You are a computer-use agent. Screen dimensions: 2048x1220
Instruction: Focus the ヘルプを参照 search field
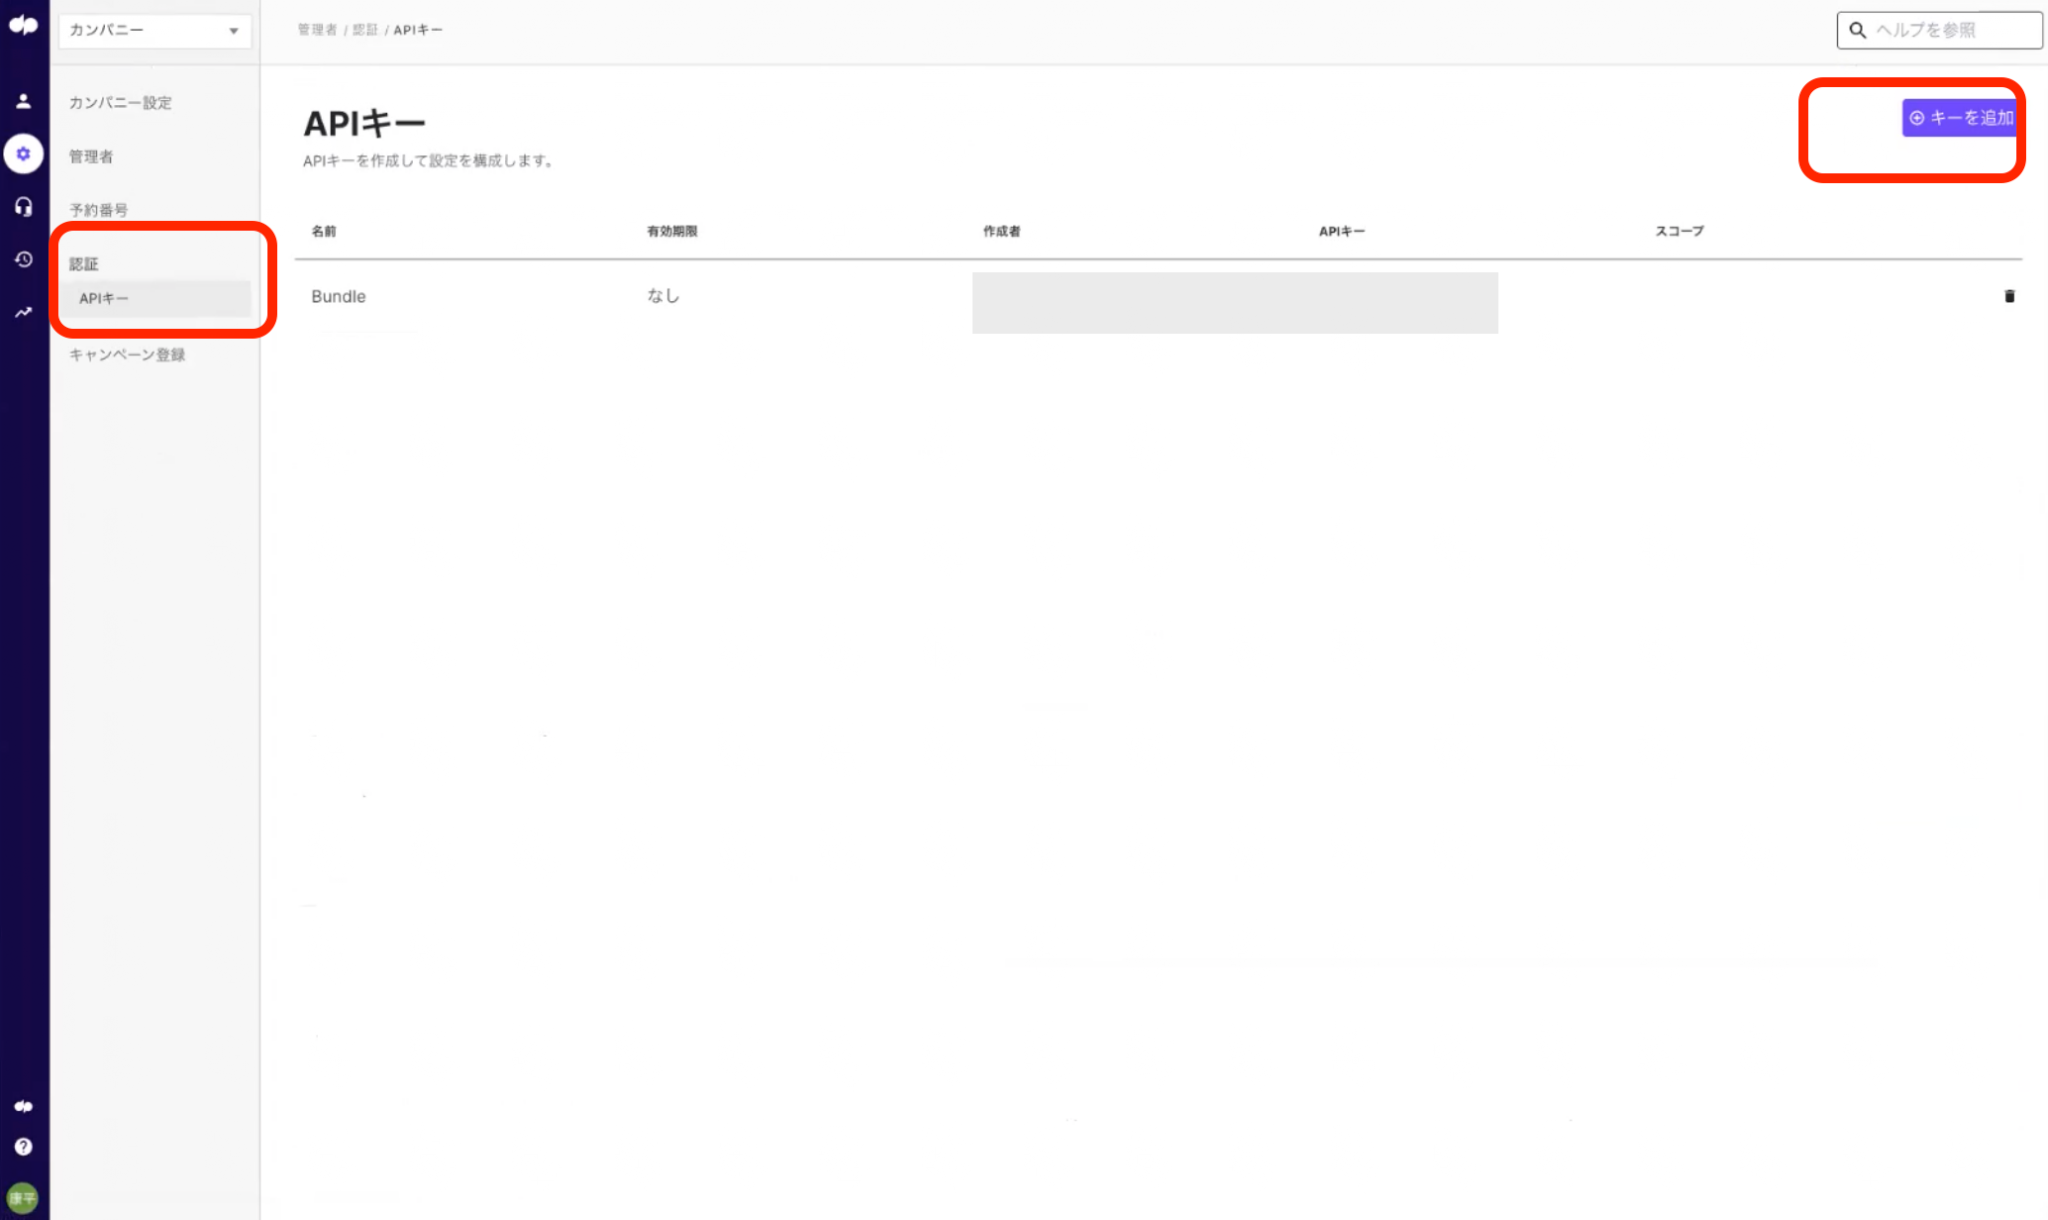tap(1939, 30)
